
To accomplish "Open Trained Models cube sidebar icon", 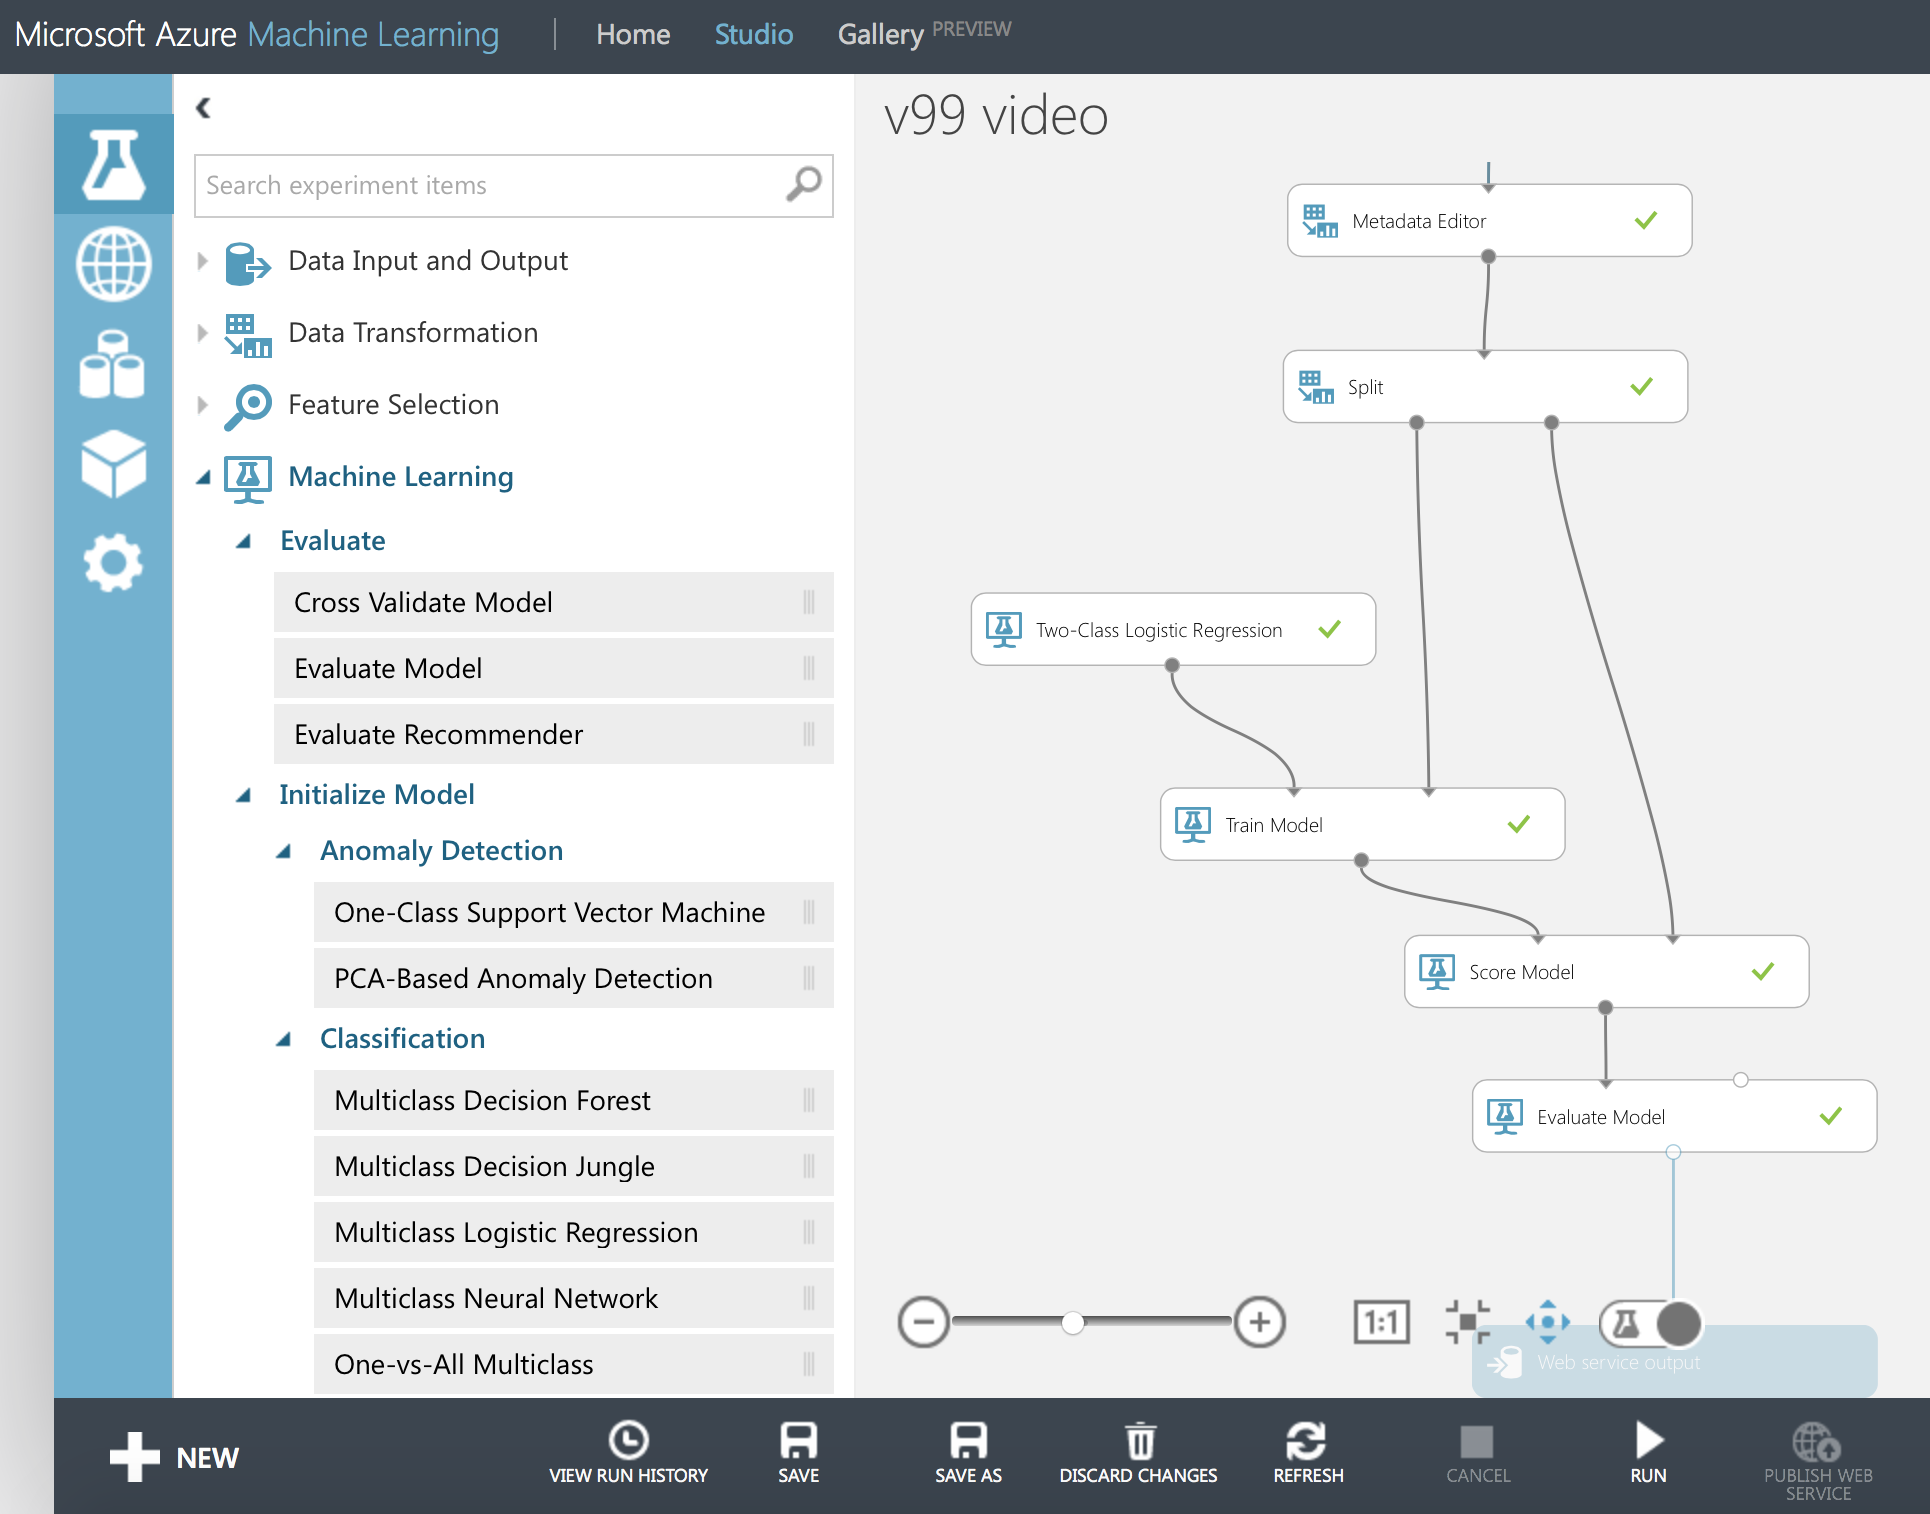I will tap(113, 463).
